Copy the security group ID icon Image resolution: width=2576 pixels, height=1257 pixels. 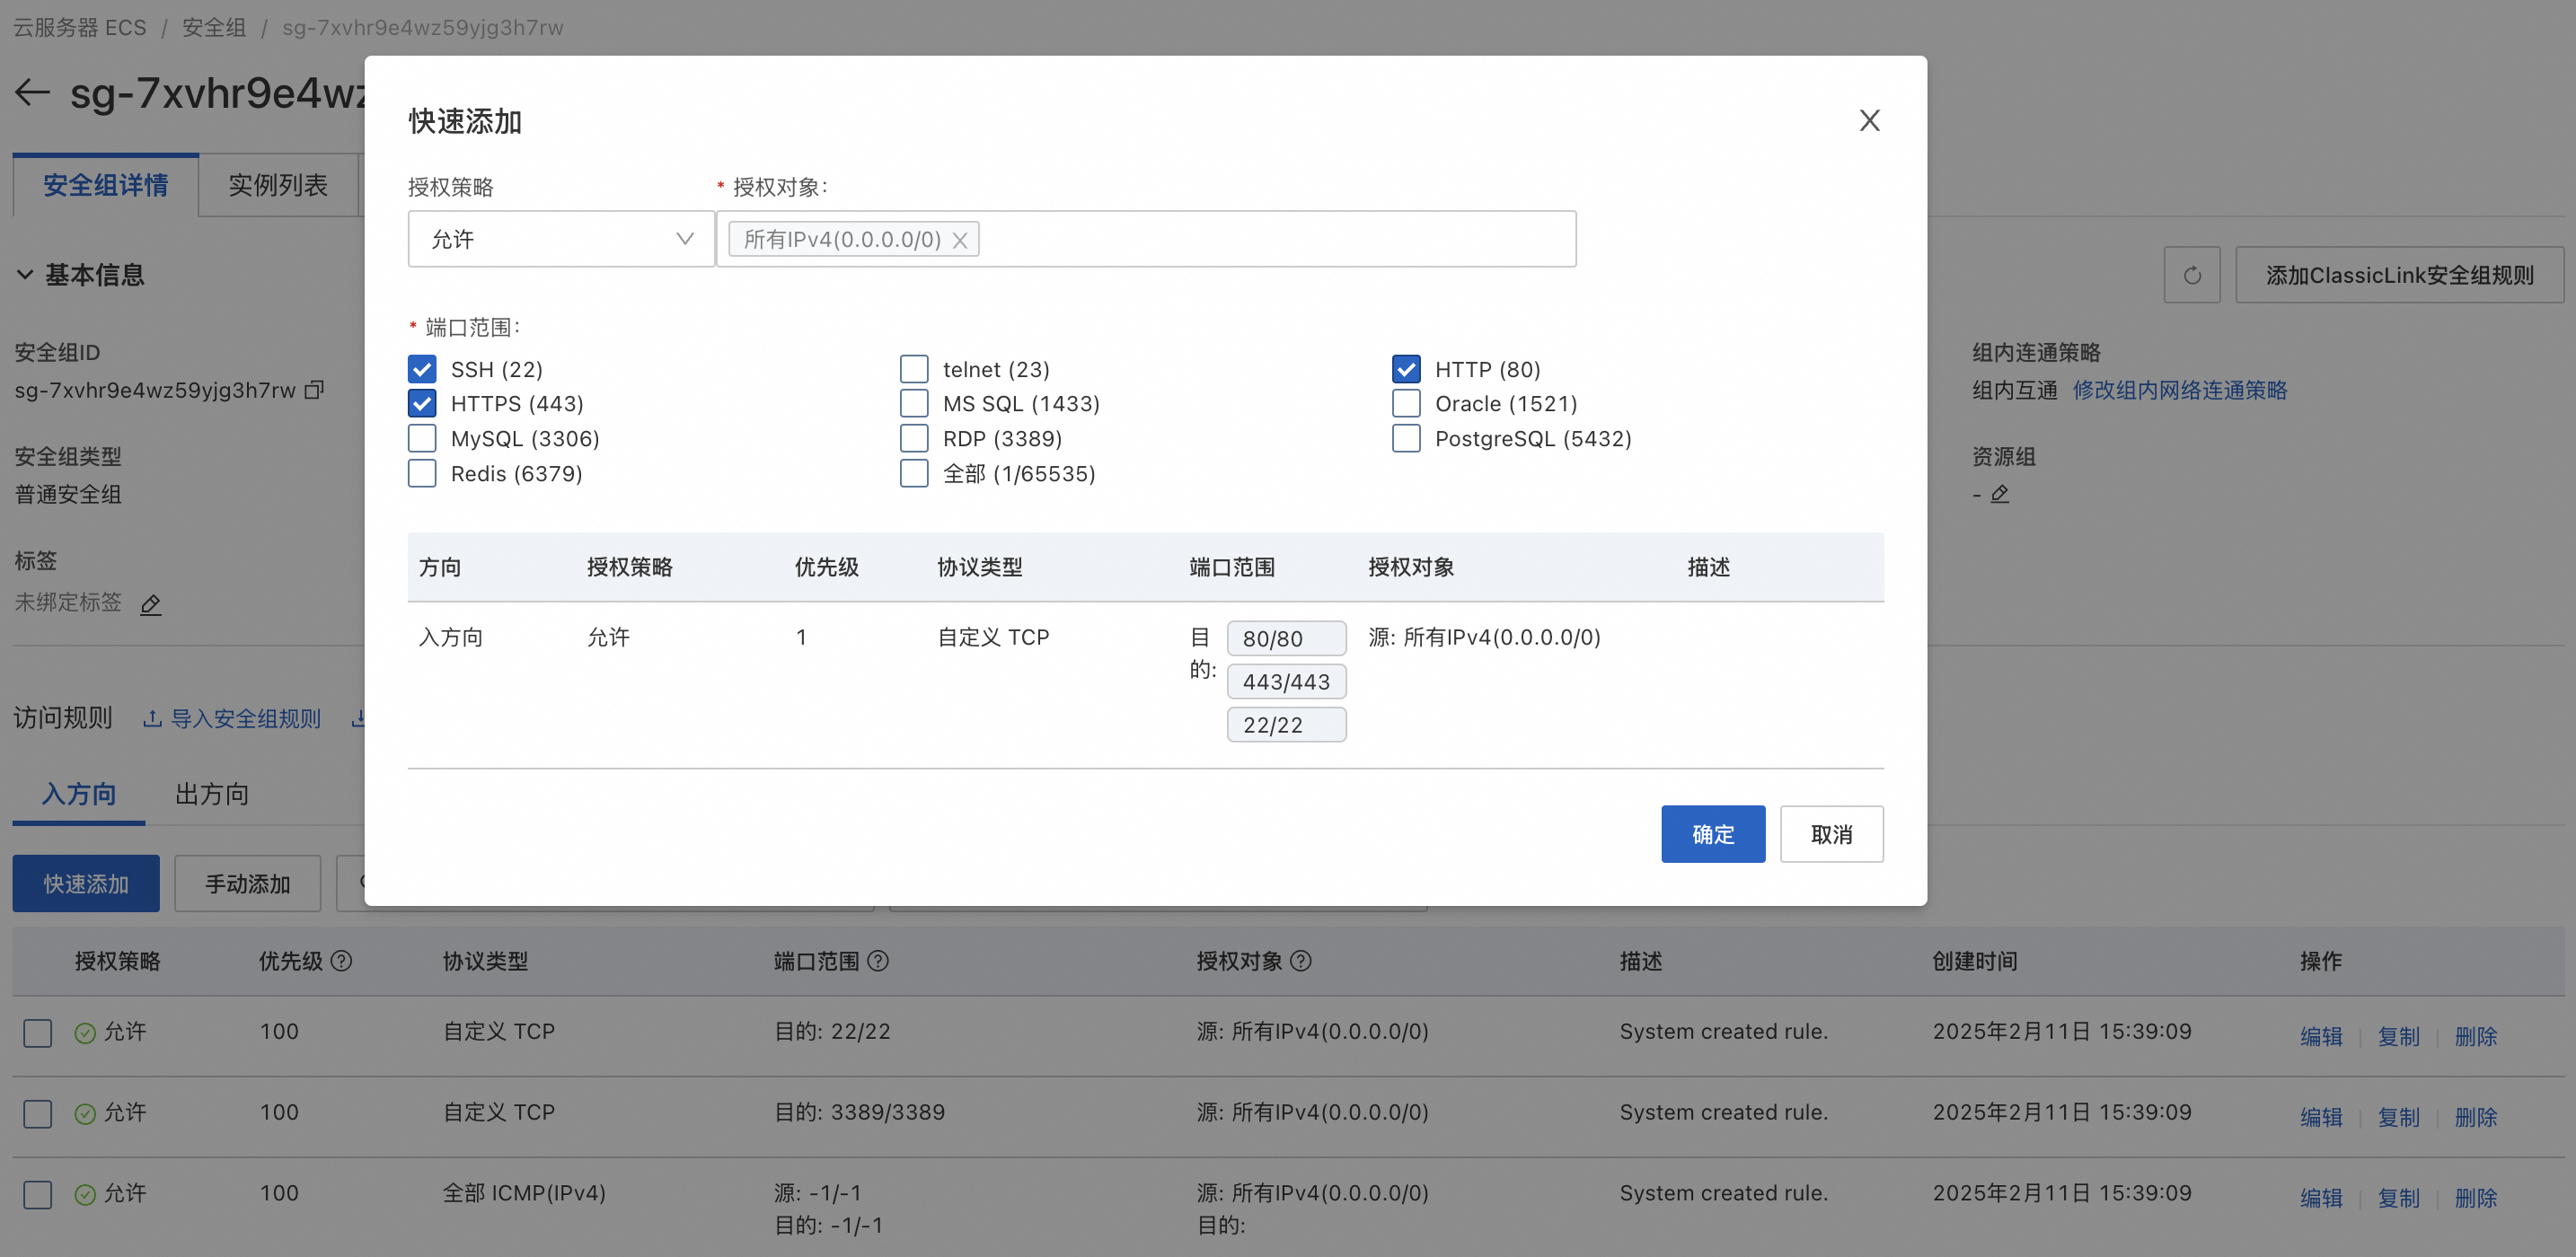click(x=314, y=390)
